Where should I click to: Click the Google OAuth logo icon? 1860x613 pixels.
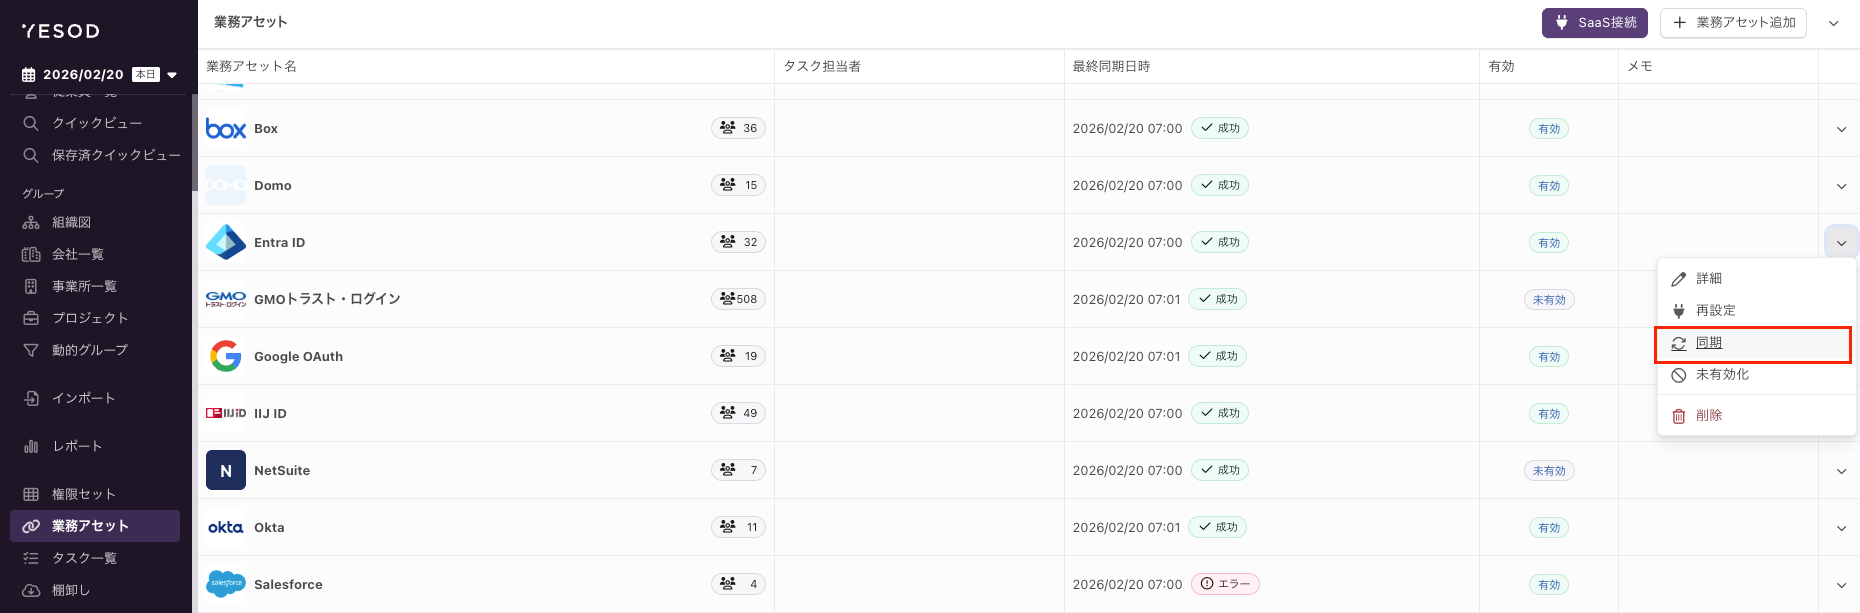point(226,356)
